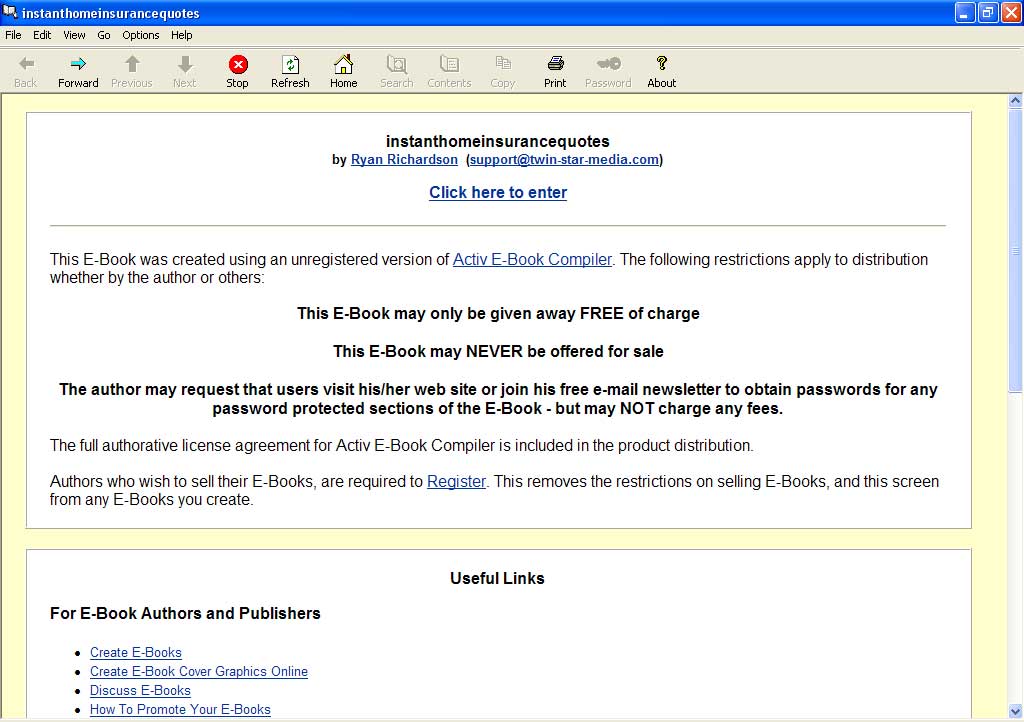Click the 'Click here to enter' link
Viewport: 1024px width, 722px height.
coord(498,193)
